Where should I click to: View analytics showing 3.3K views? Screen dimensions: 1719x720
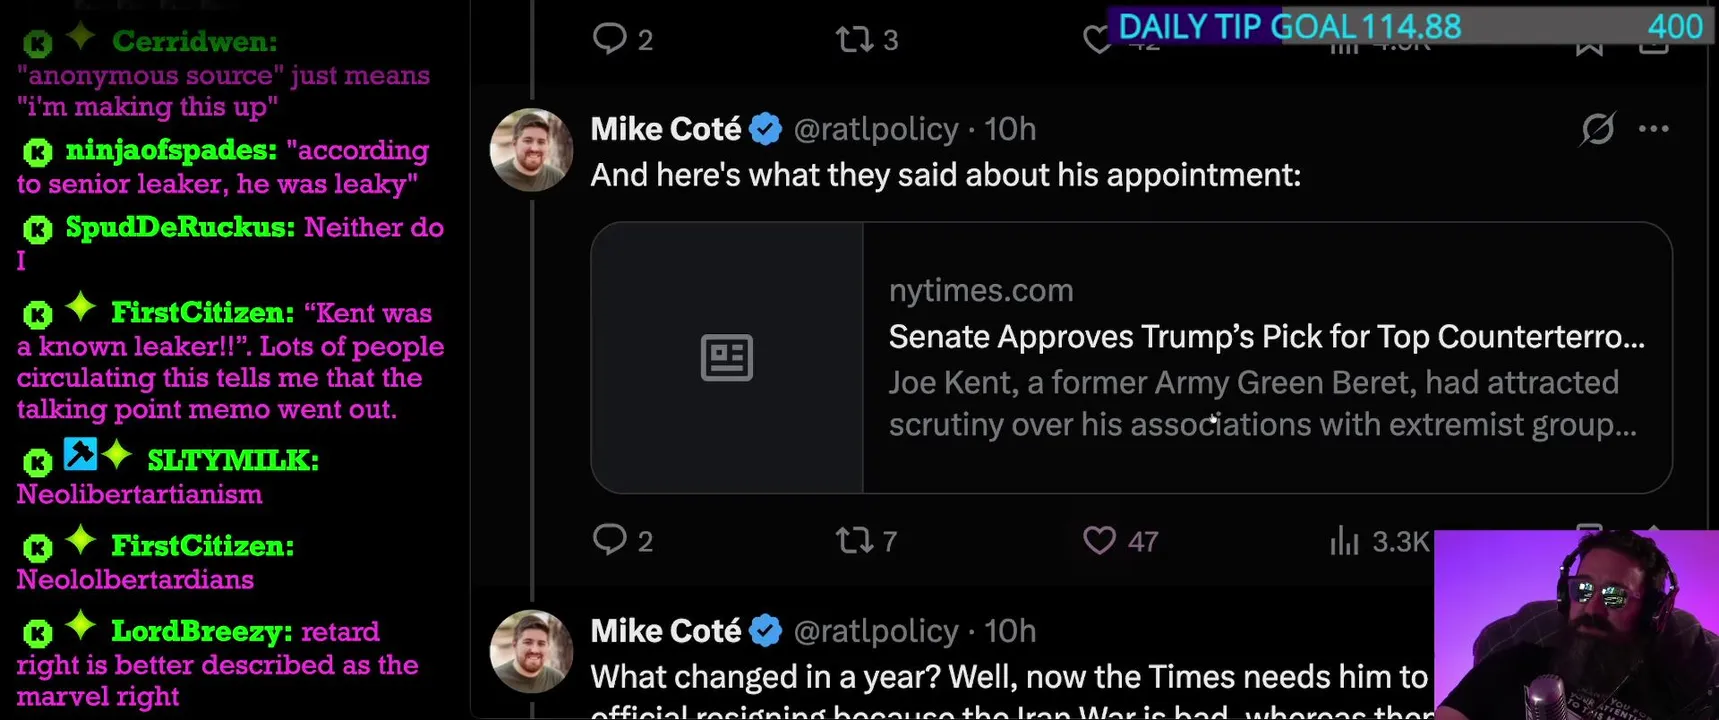coord(1345,541)
